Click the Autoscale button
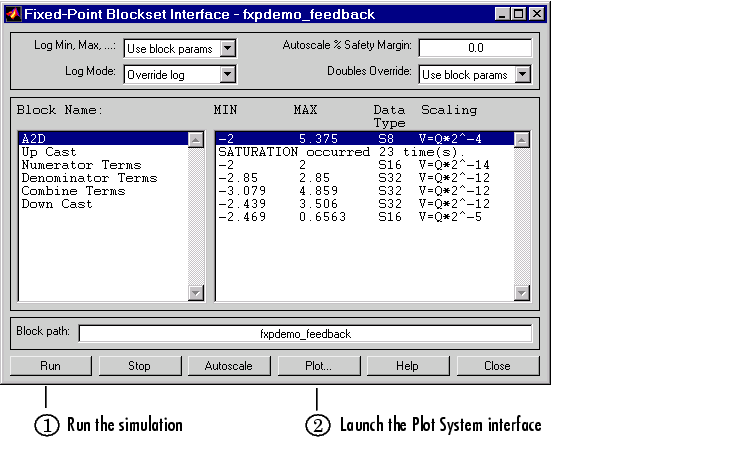Viewport: 750px width, 468px height. (229, 366)
